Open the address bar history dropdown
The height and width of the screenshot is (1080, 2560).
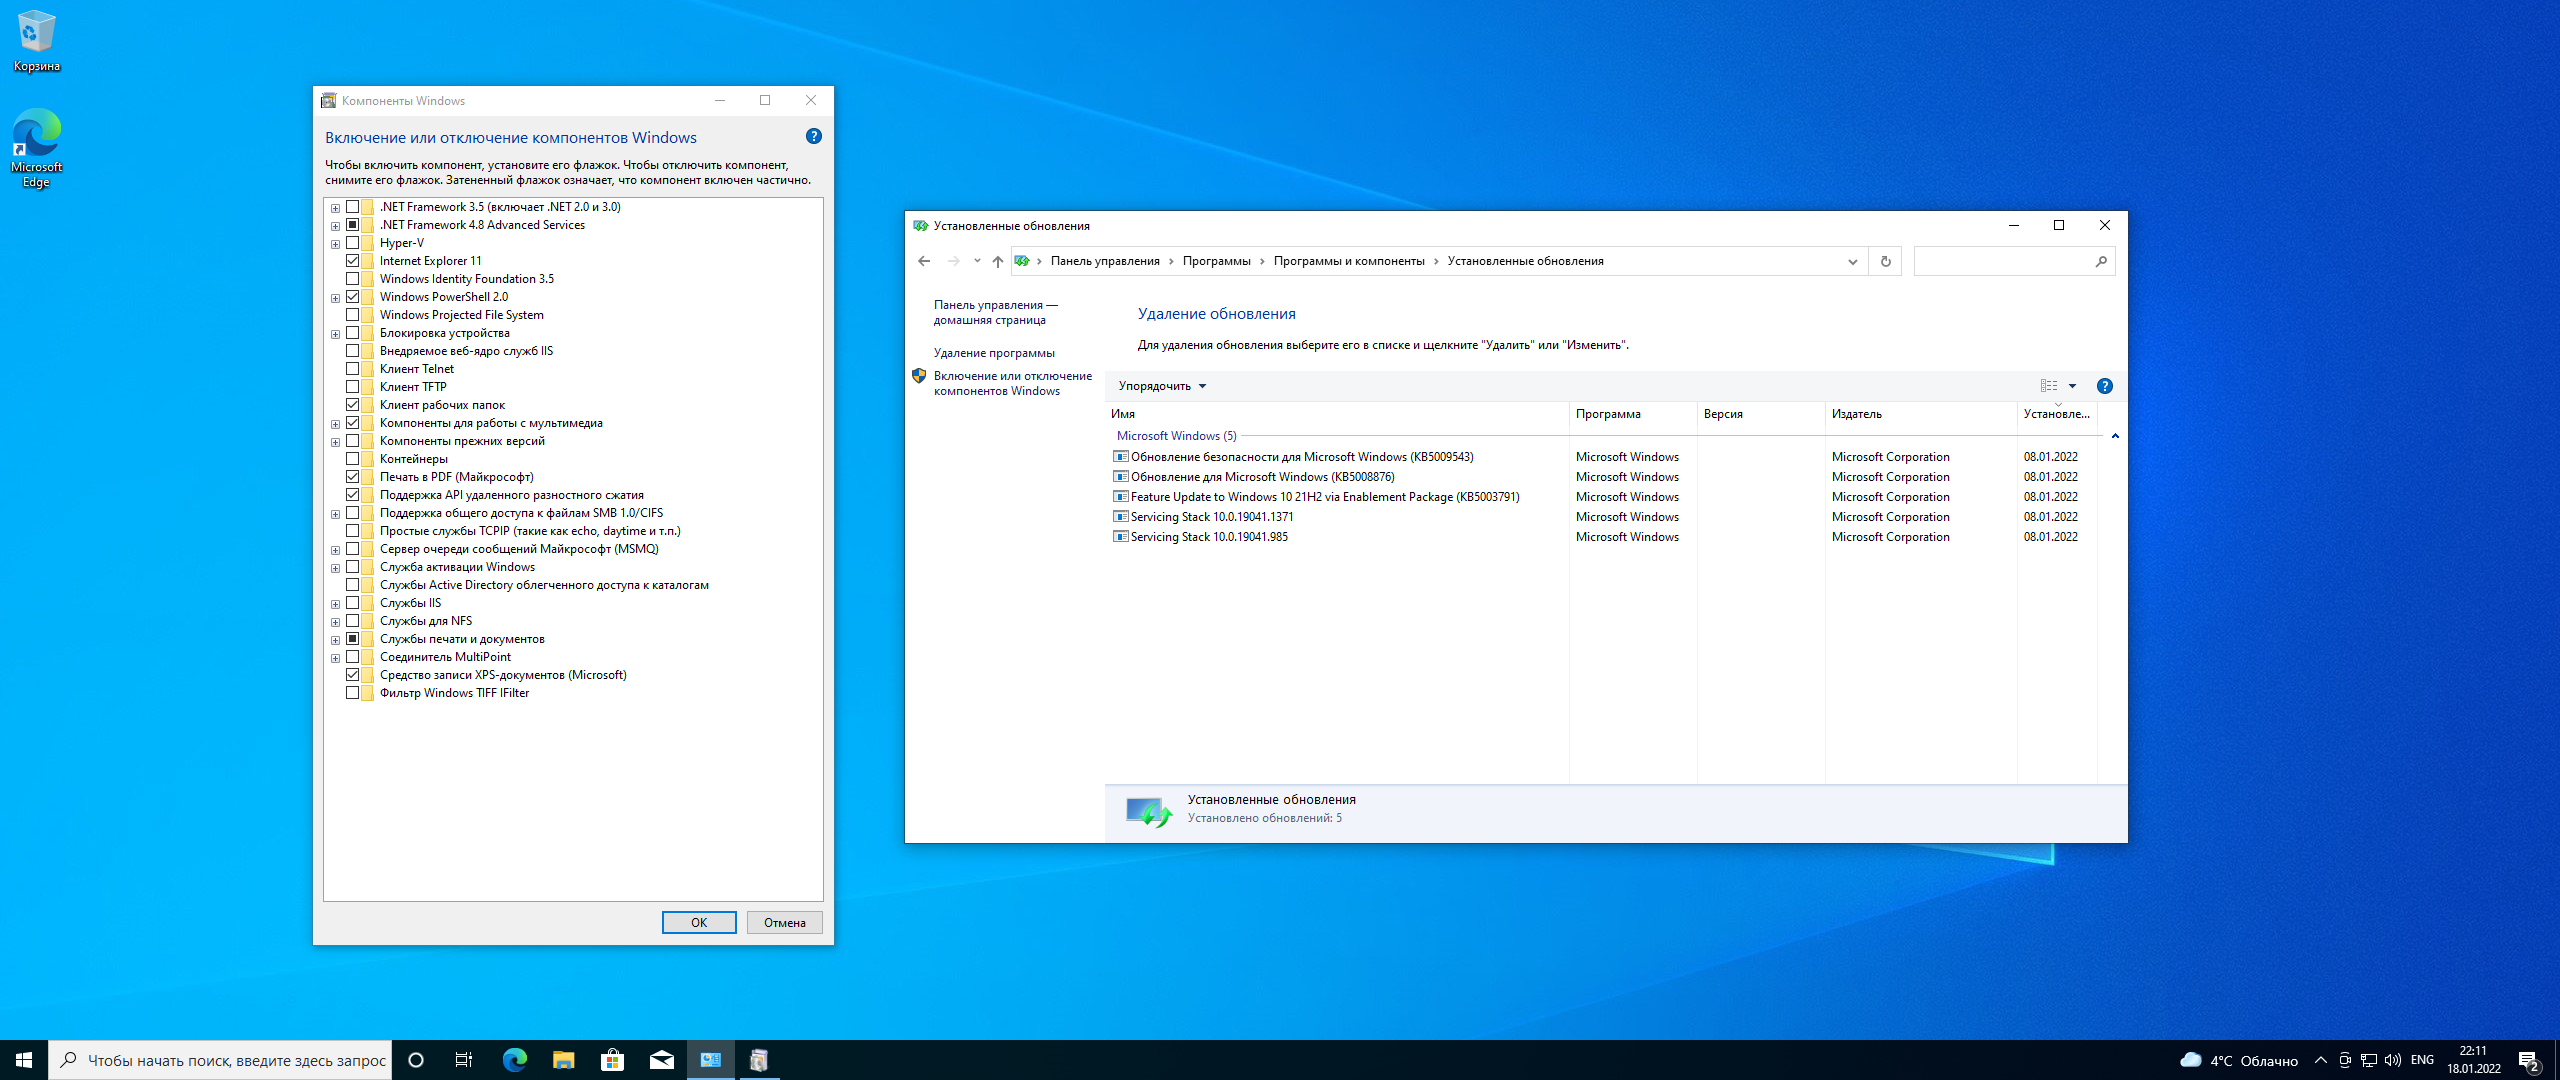(1852, 261)
